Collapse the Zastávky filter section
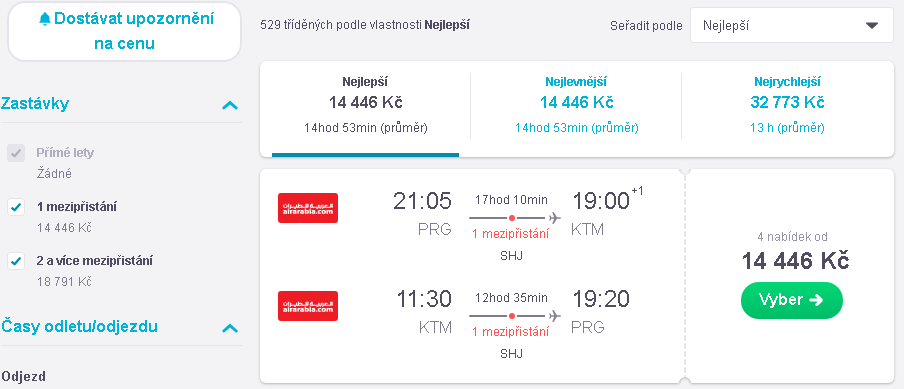This screenshot has height=389, width=904. point(230,105)
